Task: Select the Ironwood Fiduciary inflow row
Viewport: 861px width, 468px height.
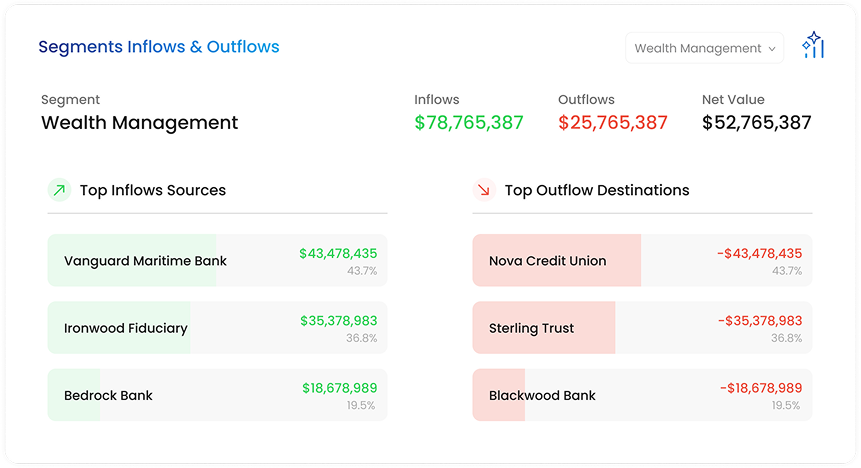Action: (x=217, y=327)
